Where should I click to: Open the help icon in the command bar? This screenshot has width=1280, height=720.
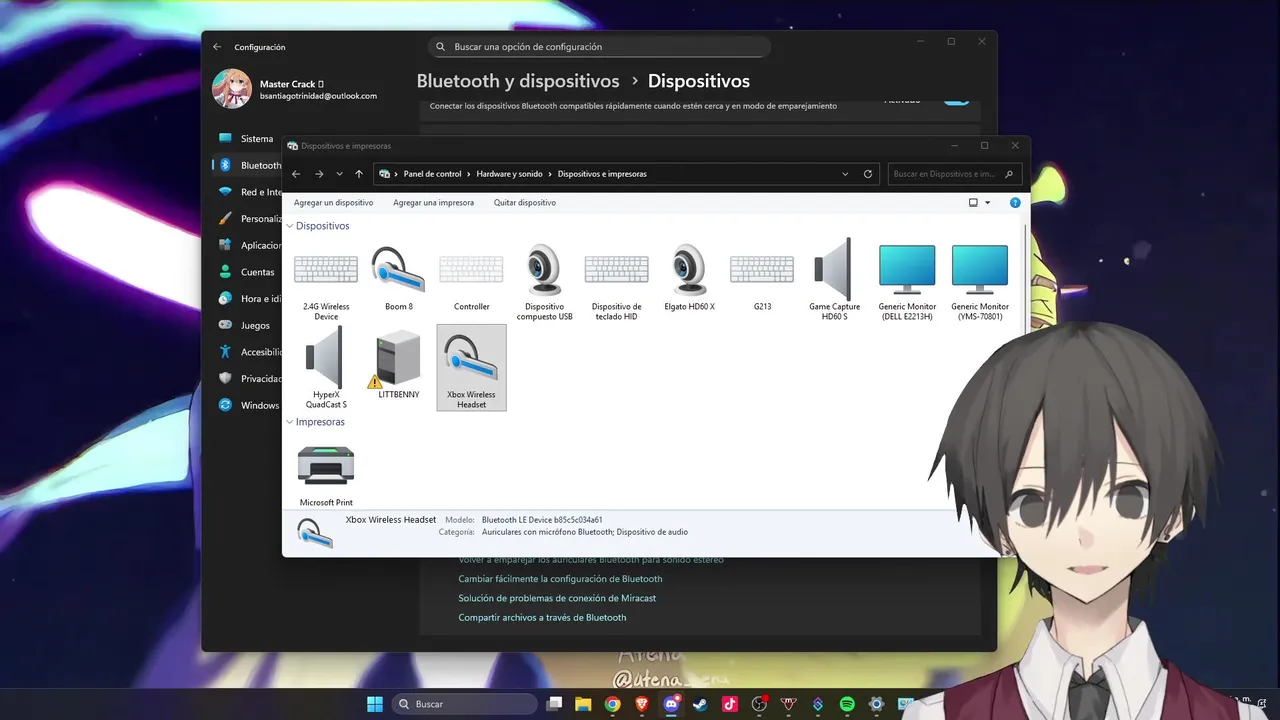pyautogui.click(x=1015, y=202)
